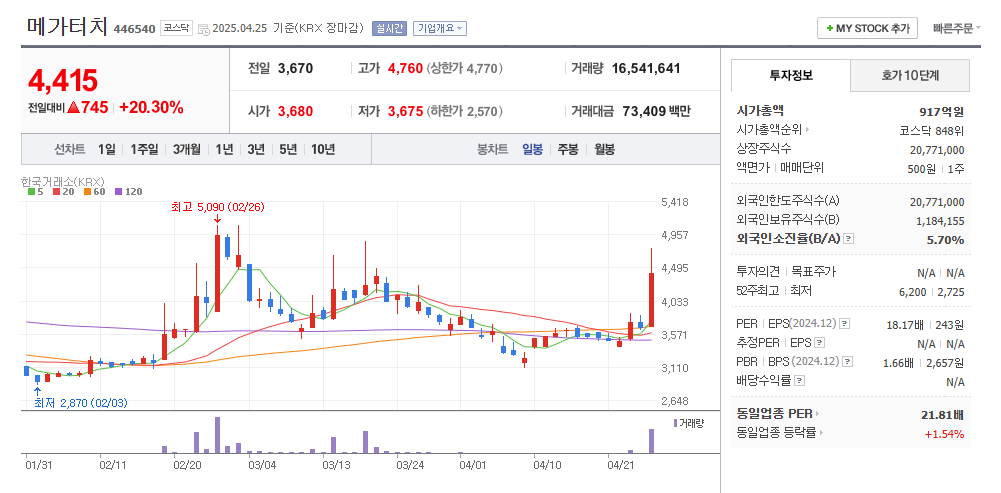
Task: Click the purple 거래량 legend marker
Action: [x=675, y=423]
